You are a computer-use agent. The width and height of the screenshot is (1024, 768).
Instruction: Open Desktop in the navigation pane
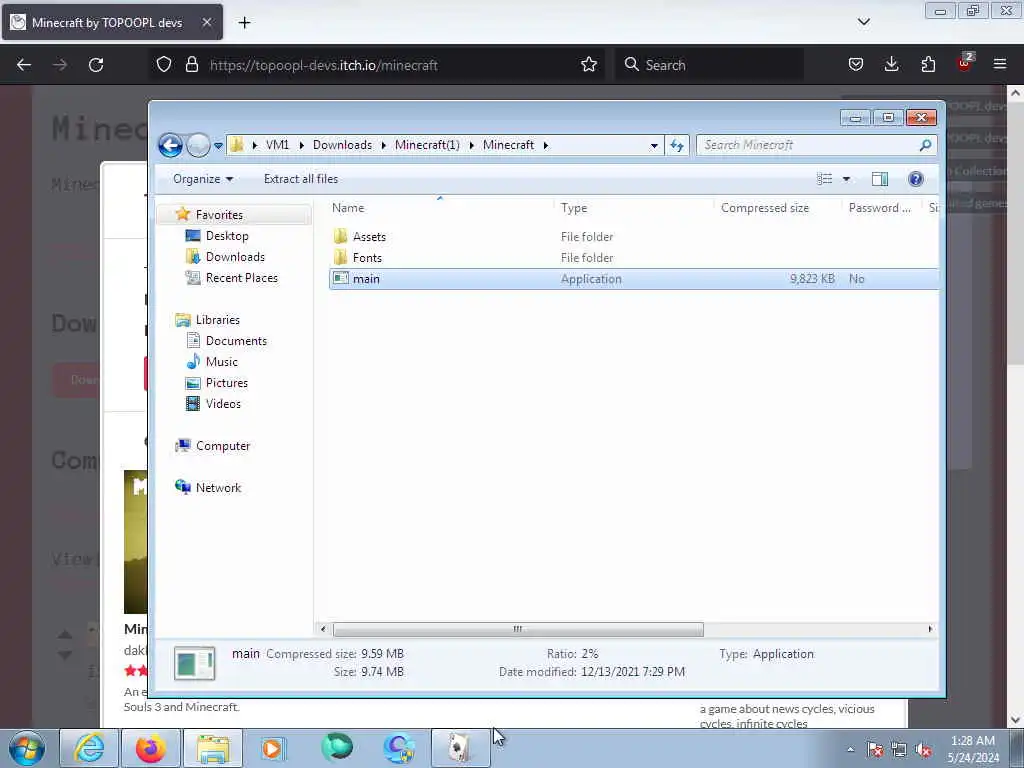[227, 236]
